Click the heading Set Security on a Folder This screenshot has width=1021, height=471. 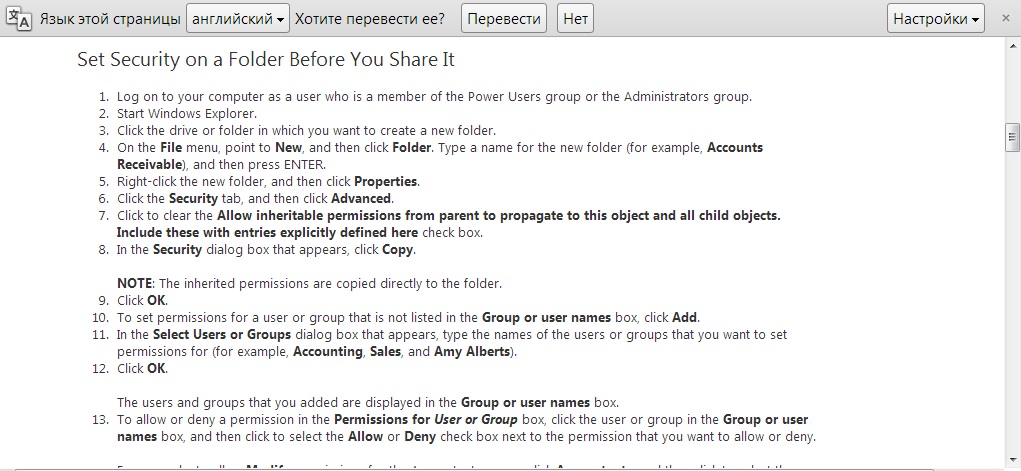(x=266, y=60)
